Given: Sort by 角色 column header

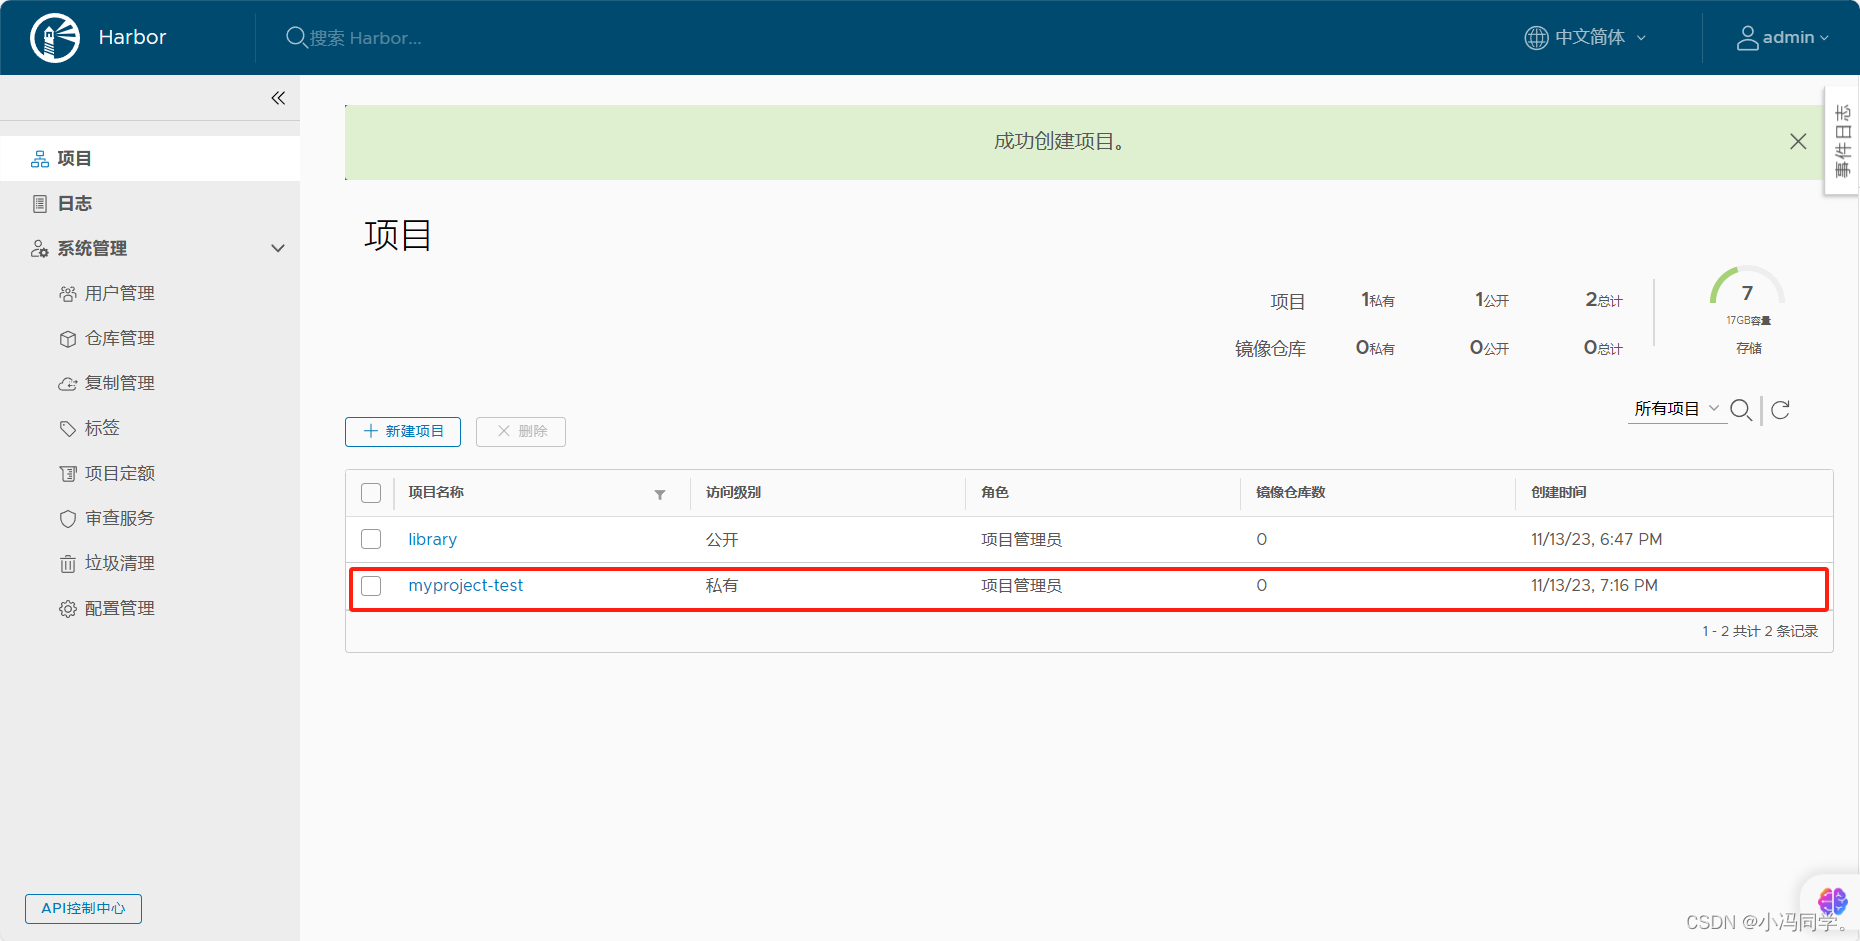Looking at the screenshot, I should coord(995,492).
